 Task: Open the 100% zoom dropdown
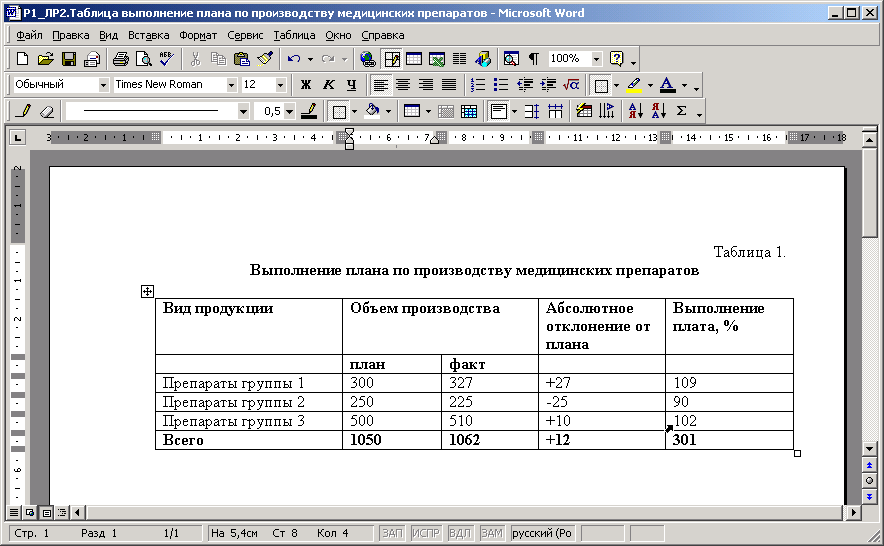tap(596, 59)
